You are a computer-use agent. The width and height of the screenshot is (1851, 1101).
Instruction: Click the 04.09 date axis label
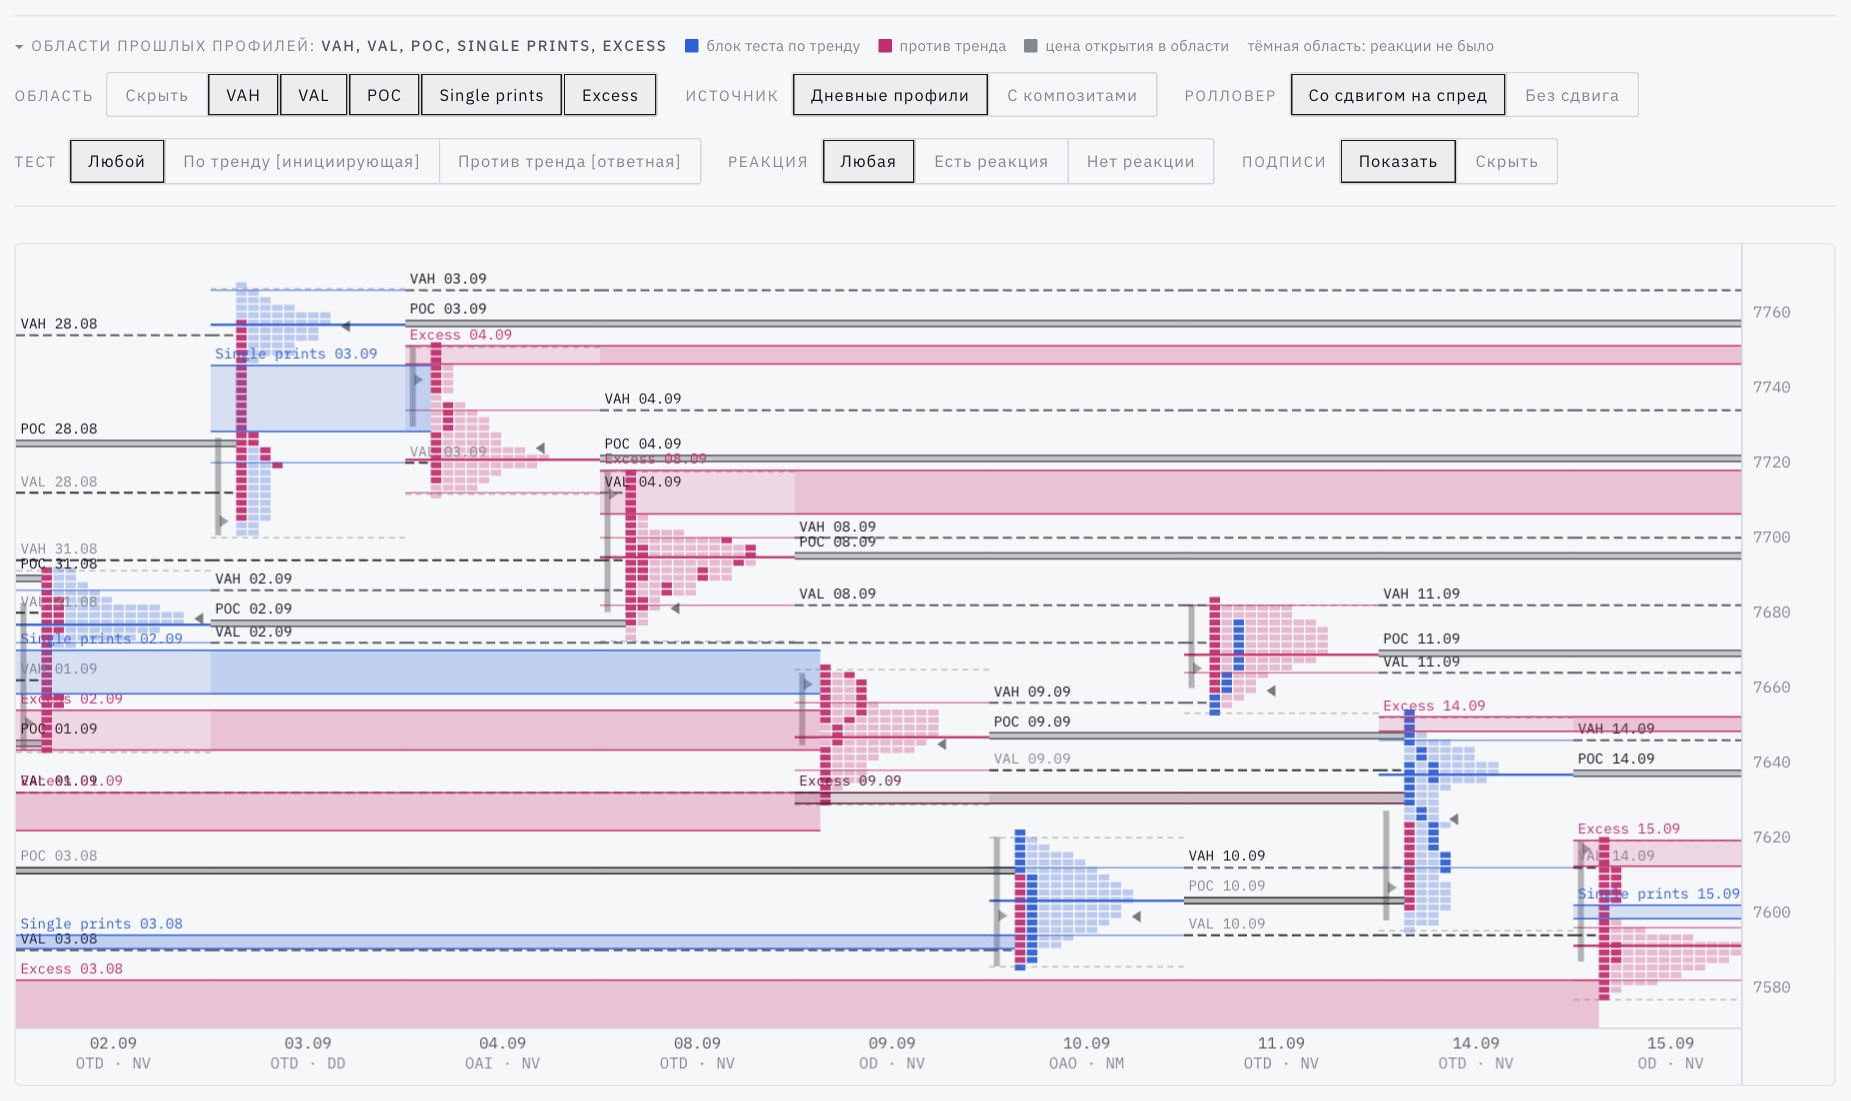click(x=502, y=1043)
